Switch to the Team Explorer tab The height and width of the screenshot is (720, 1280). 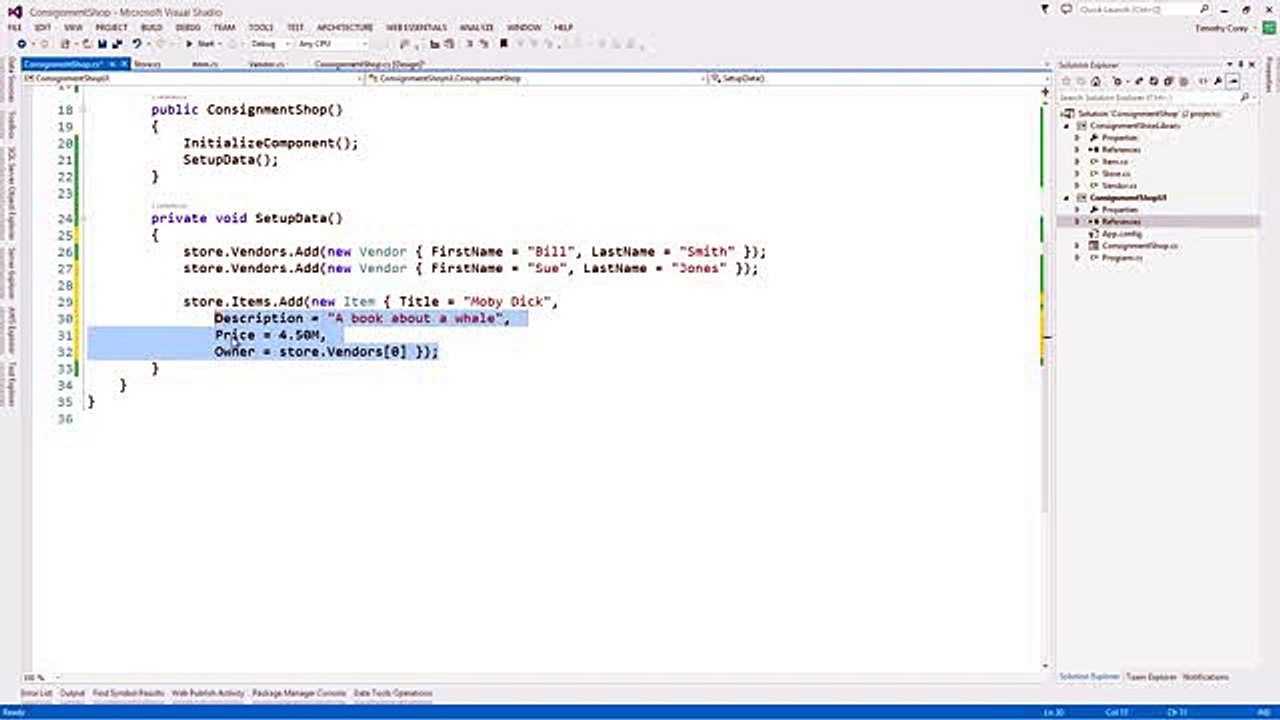(x=1152, y=677)
